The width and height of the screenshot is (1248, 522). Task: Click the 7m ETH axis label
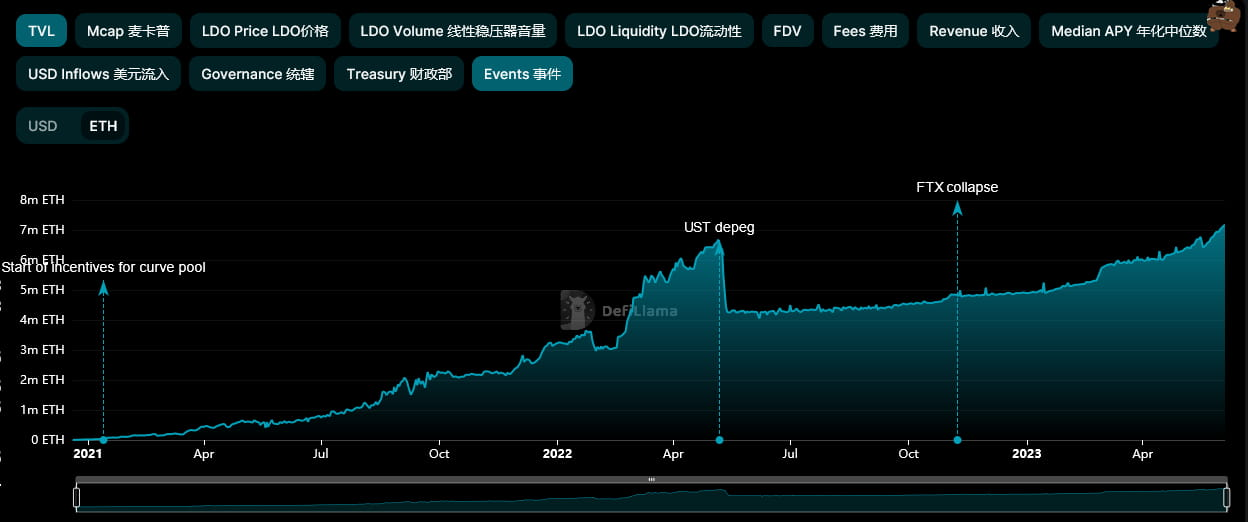coord(42,230)
